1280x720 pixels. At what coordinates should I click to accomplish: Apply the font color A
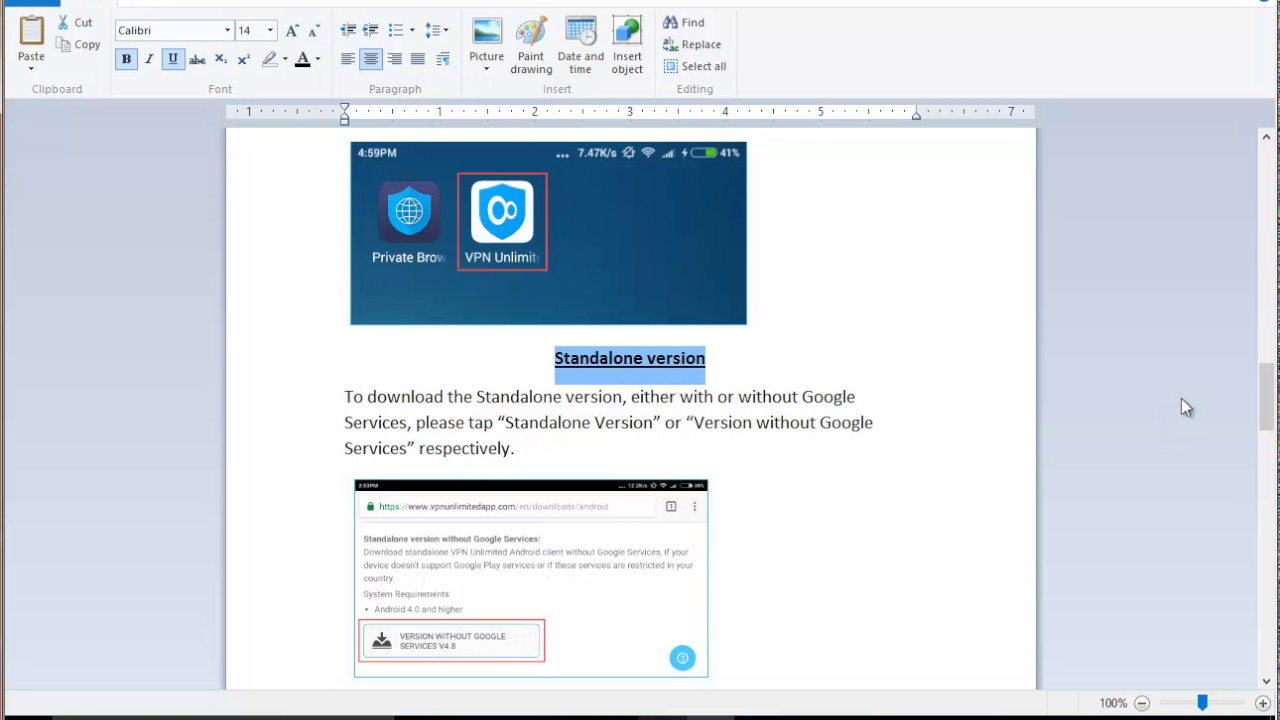point(302,59)
